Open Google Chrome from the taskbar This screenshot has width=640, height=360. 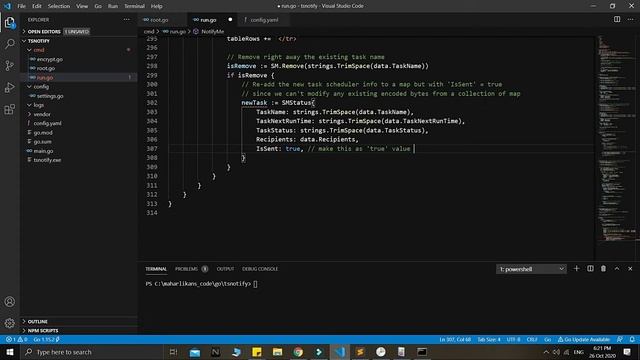point(298,352)
